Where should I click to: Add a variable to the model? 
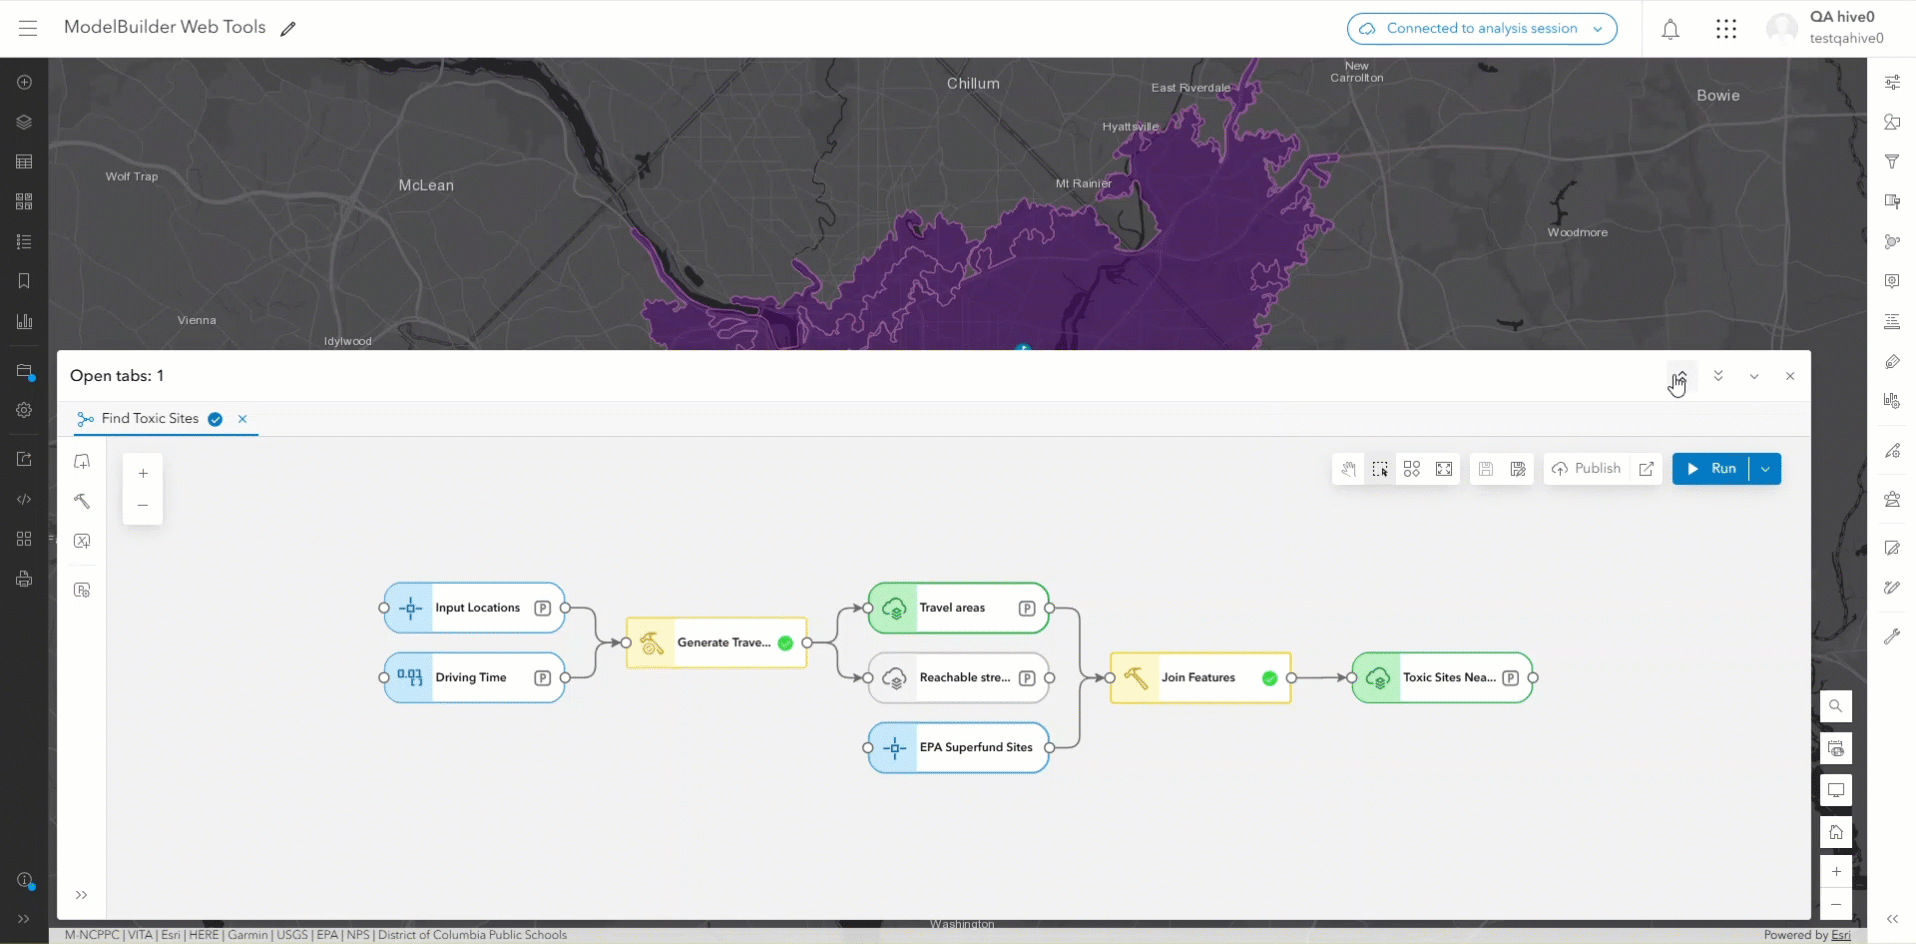coord(82,540)
